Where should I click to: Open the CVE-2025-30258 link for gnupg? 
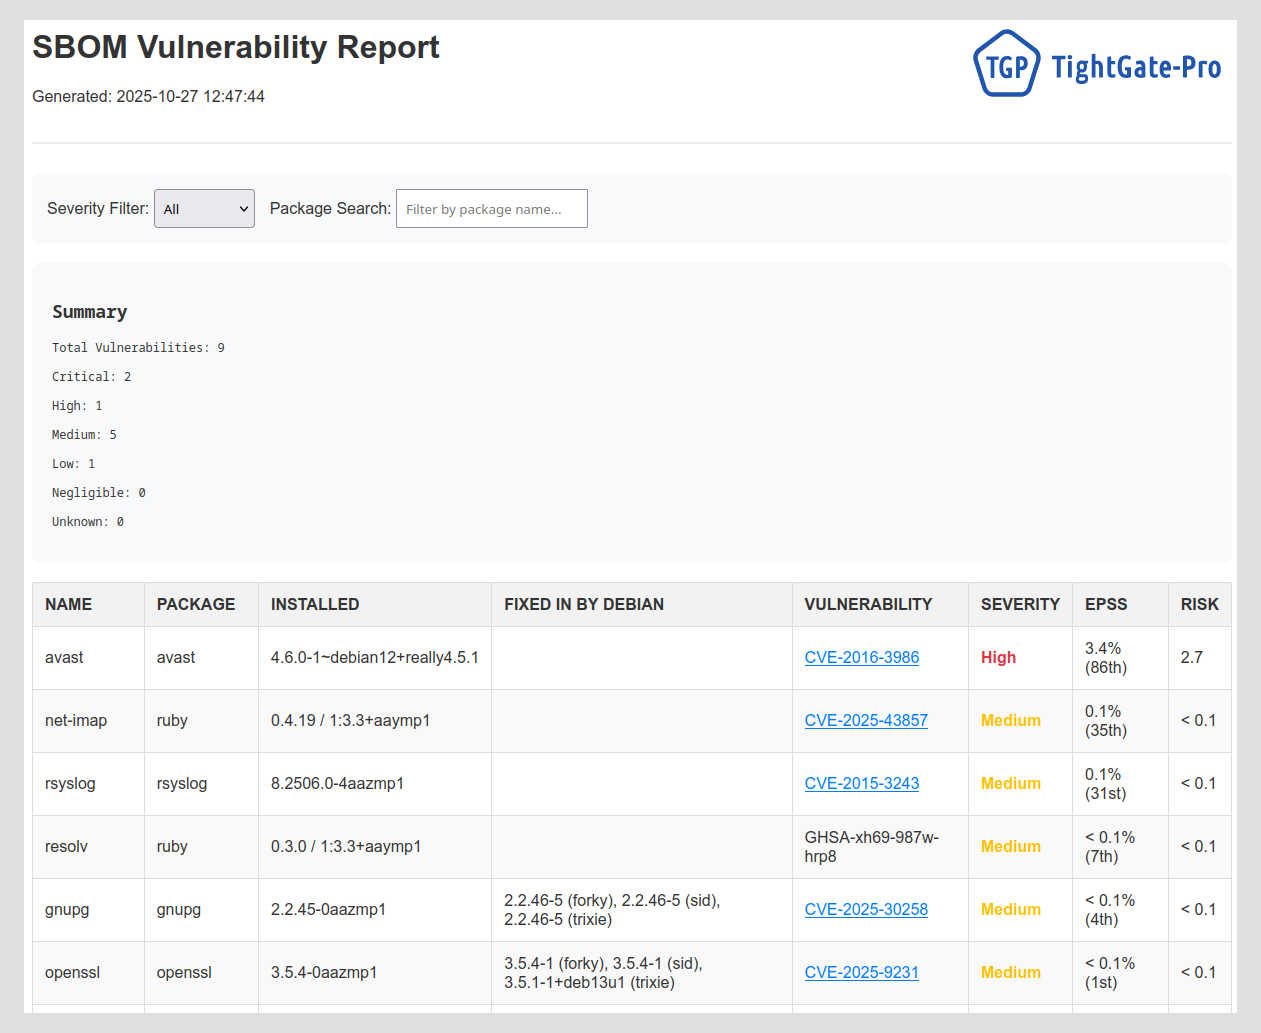pos(865,910)
